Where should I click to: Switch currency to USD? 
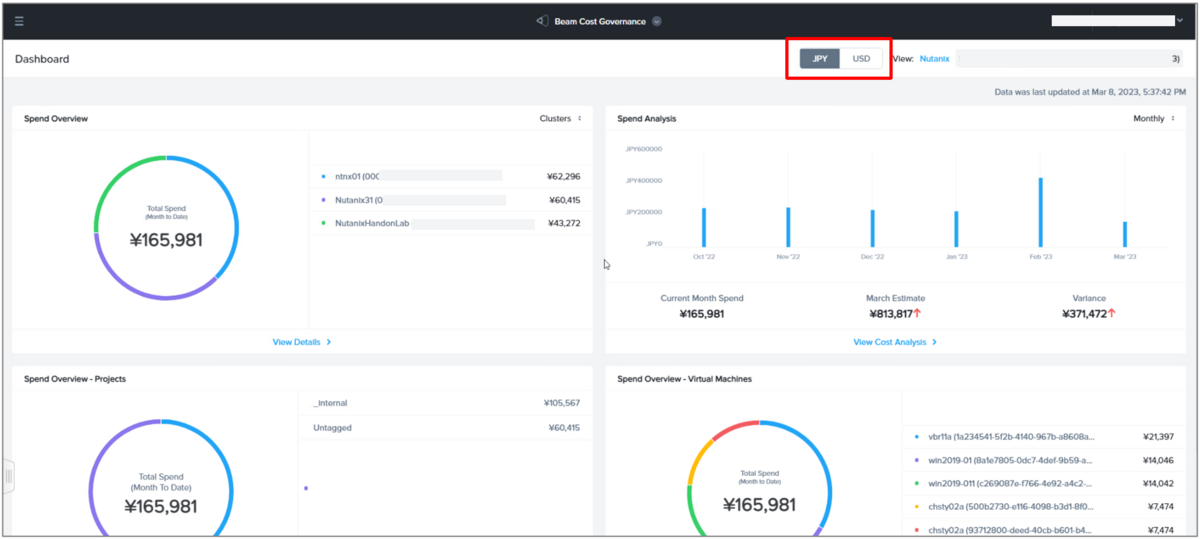[861, 59]
